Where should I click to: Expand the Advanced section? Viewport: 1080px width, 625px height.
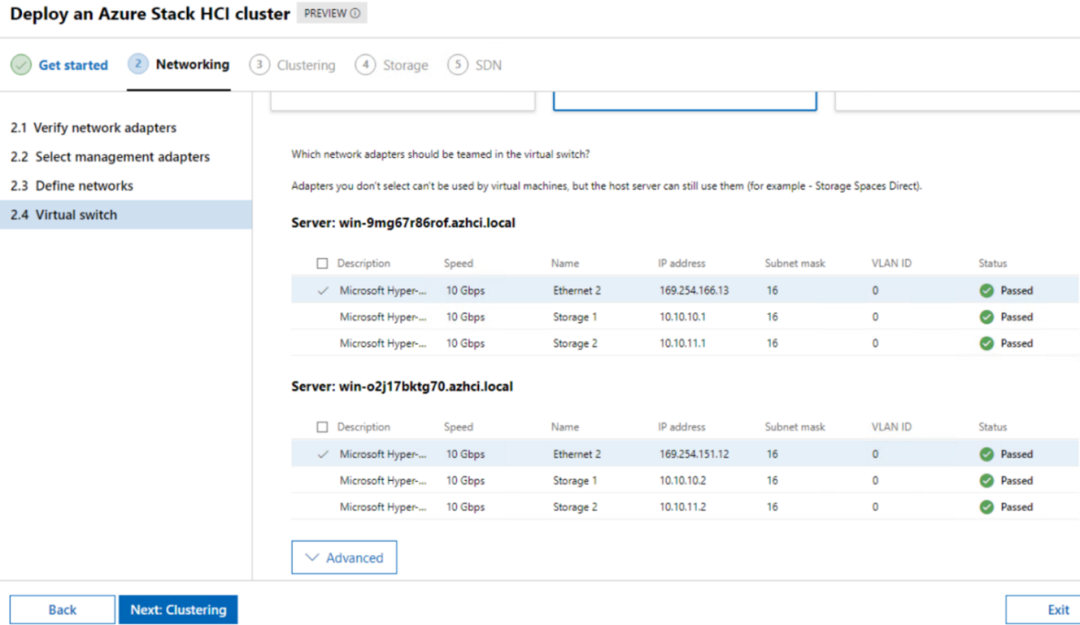click(344, 557)
